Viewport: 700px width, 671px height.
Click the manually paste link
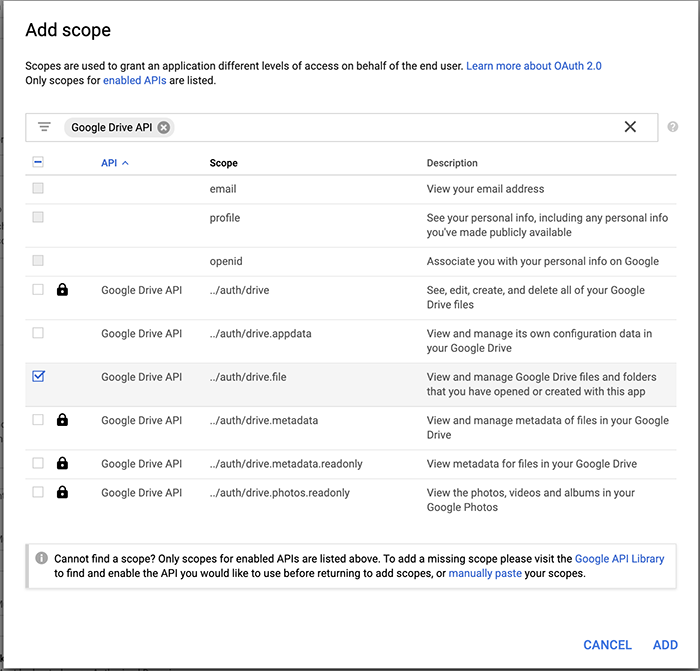[x=485, y=573]
